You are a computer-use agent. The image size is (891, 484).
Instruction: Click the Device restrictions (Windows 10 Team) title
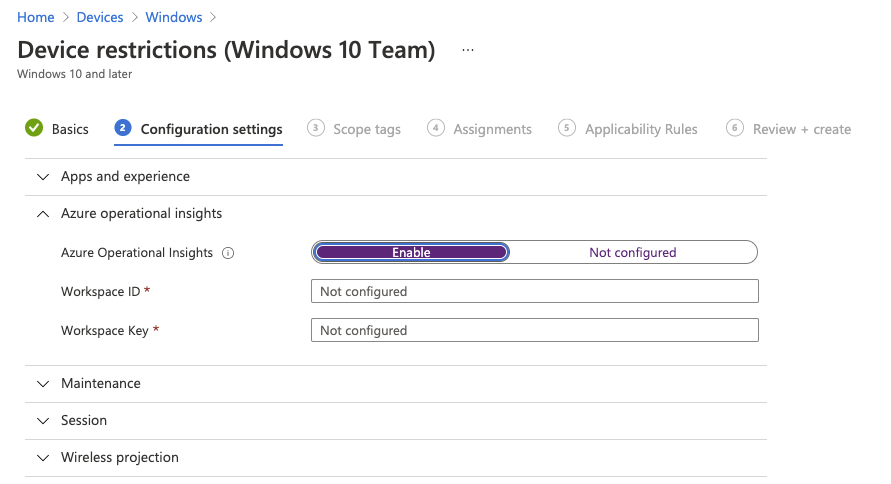(x=226, y=50)
